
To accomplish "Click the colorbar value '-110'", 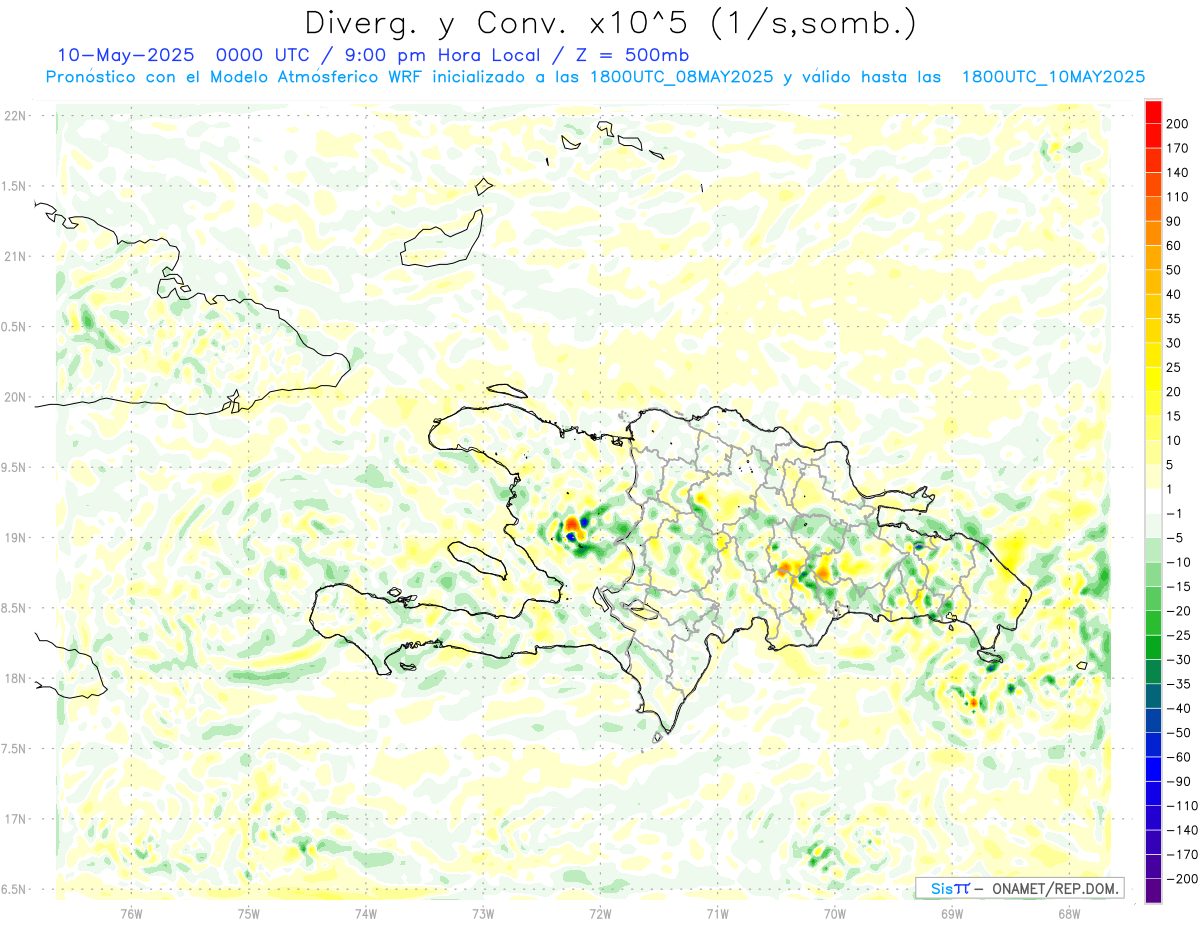I will pyautogui.click(x=1180, y=806).
